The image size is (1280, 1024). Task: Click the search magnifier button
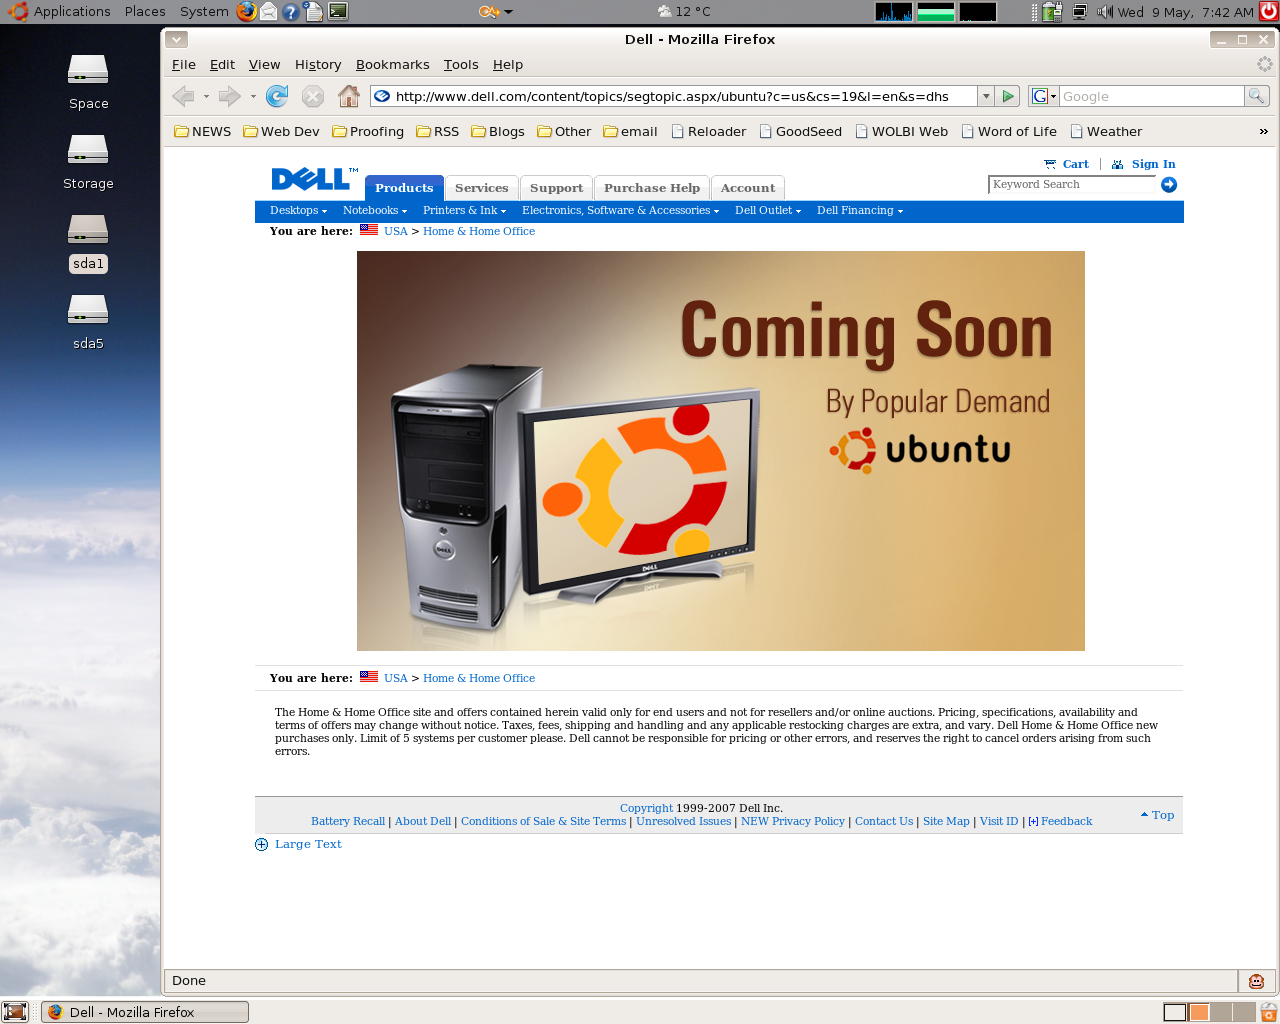coord(1257,96)
